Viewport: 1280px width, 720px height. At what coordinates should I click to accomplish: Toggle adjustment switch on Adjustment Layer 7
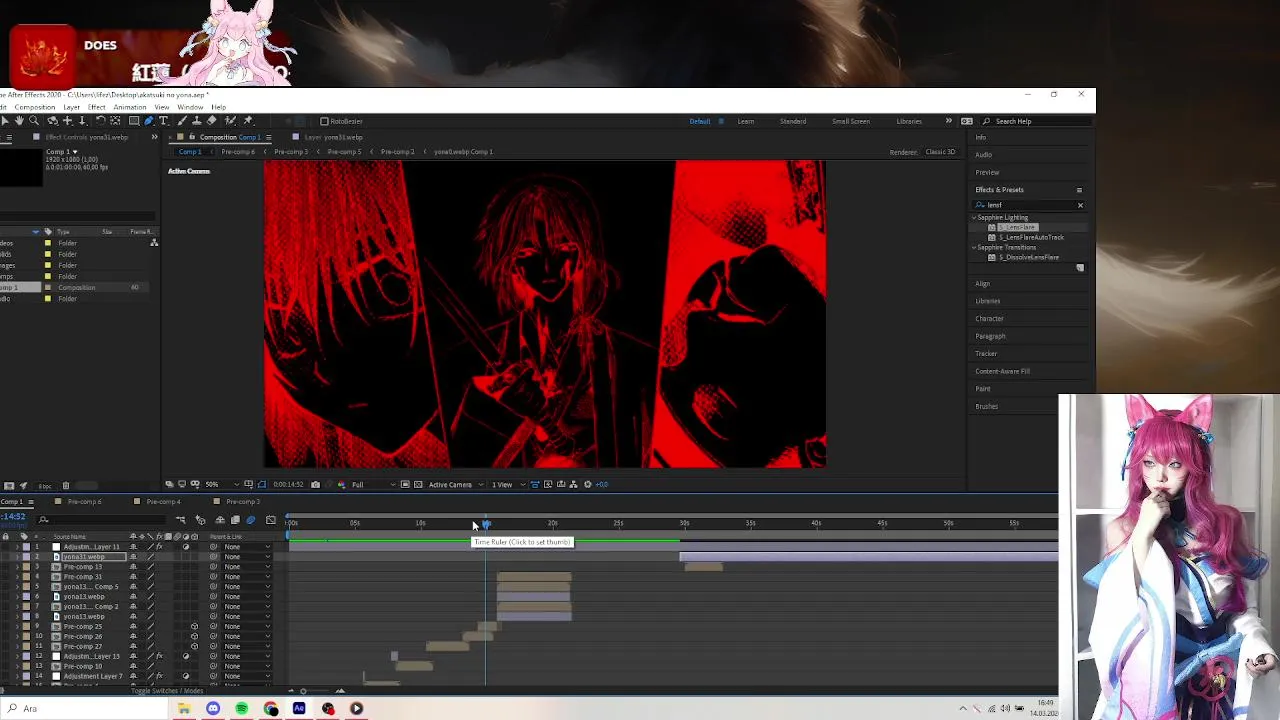[x=186, y=676]
